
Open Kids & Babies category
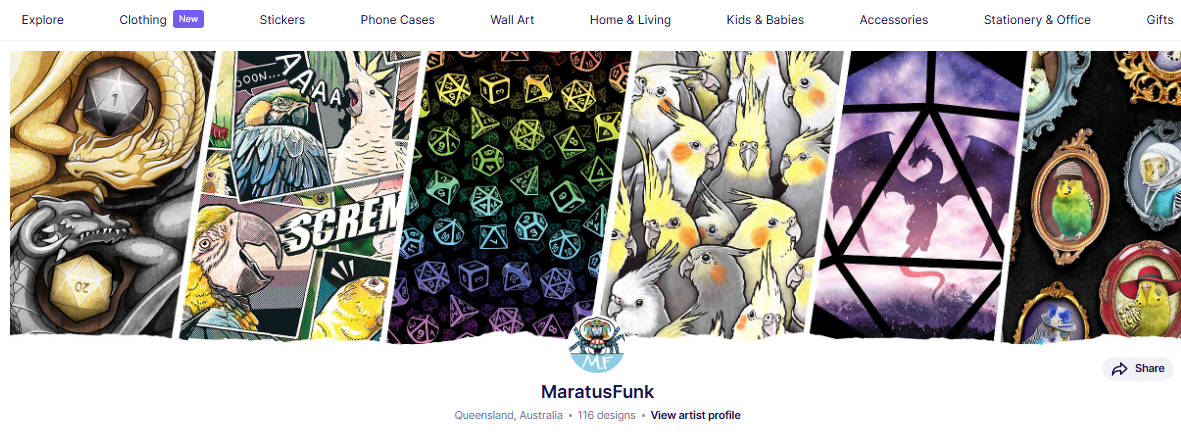pos(765,20)
